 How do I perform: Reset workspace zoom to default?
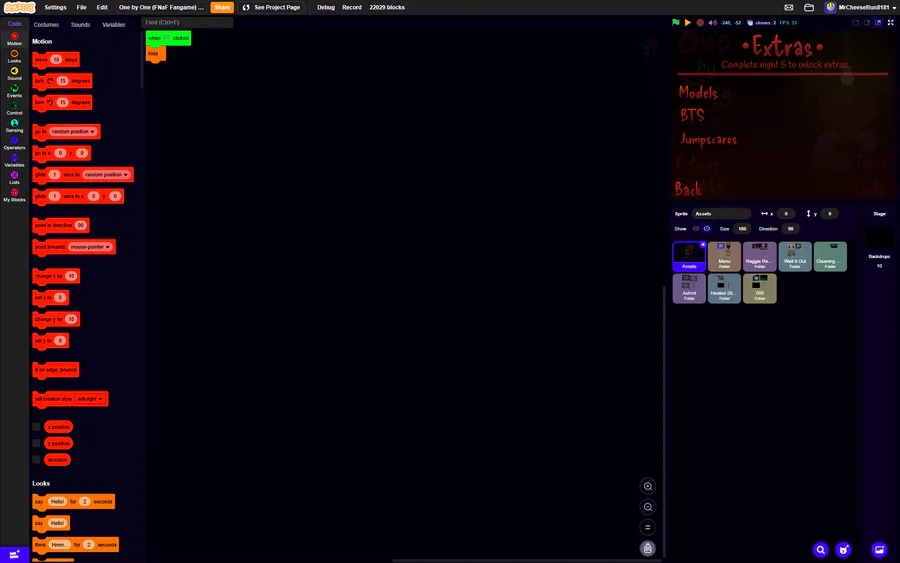(x=647, y=527)
